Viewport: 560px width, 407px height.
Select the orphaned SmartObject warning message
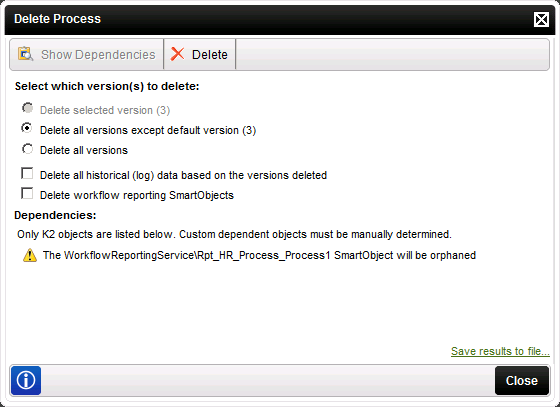(259, 255)
